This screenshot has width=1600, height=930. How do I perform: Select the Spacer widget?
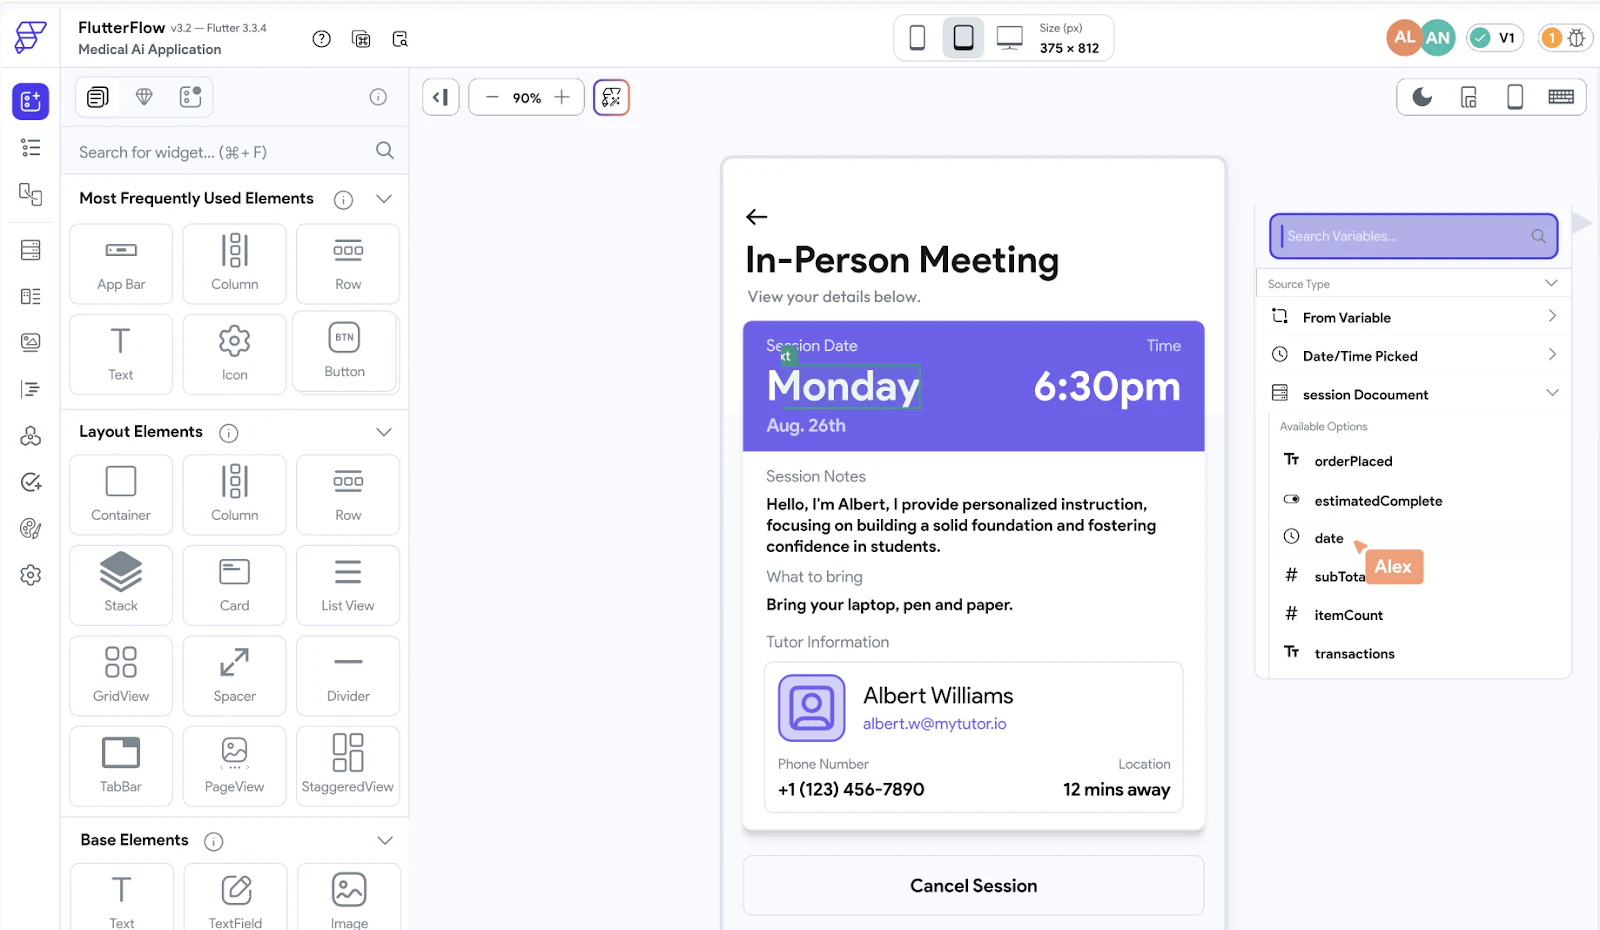click(x=235, y=676)
